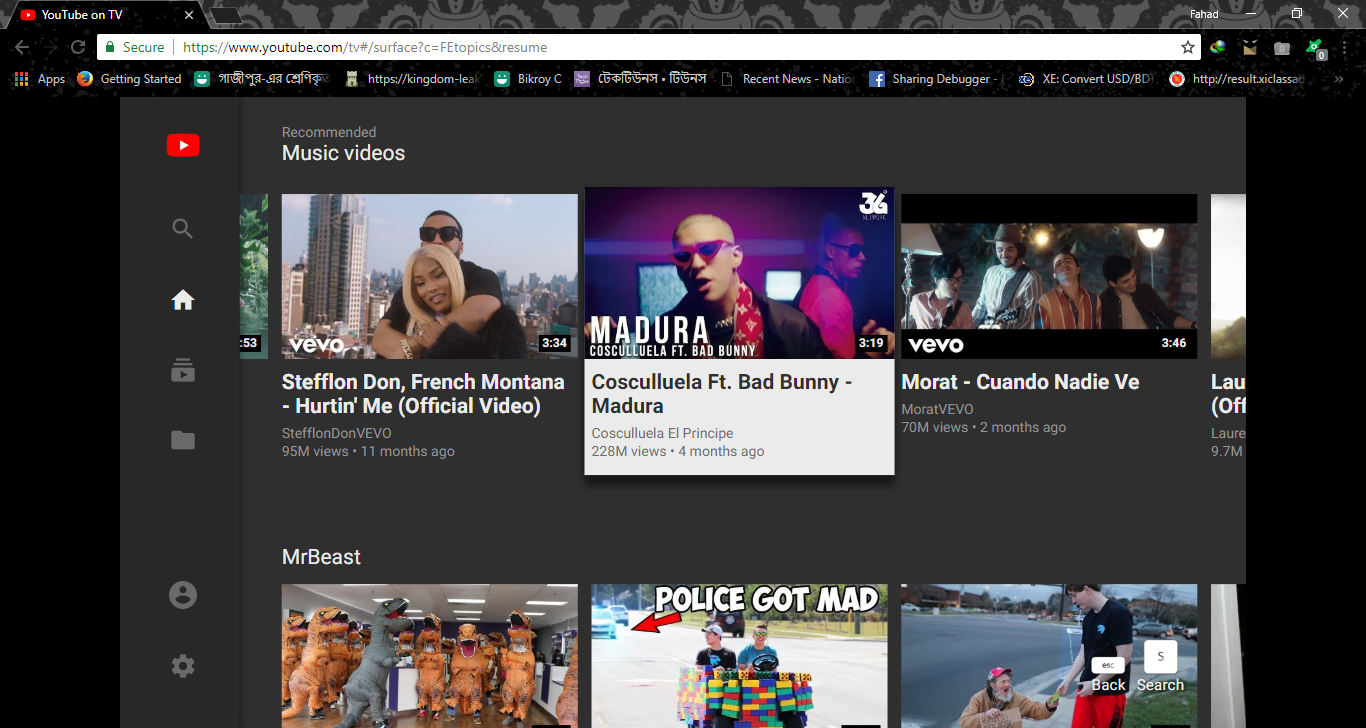1366x728 pixels.
Task: Expand the hidden bookmarks overflow chevron
Action: [x=1340, y=79]
